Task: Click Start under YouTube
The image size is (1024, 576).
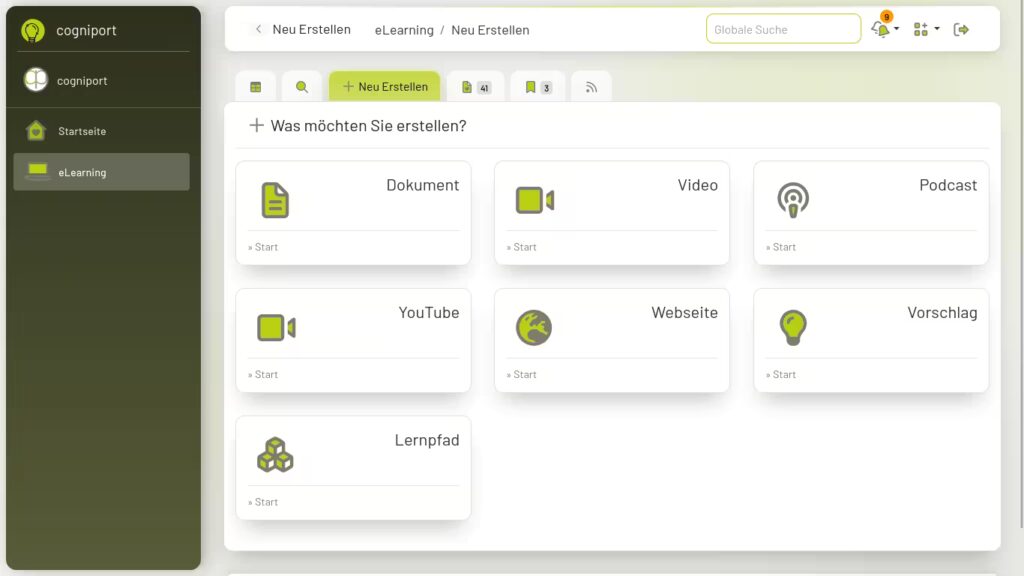Action: pos(263,374)
